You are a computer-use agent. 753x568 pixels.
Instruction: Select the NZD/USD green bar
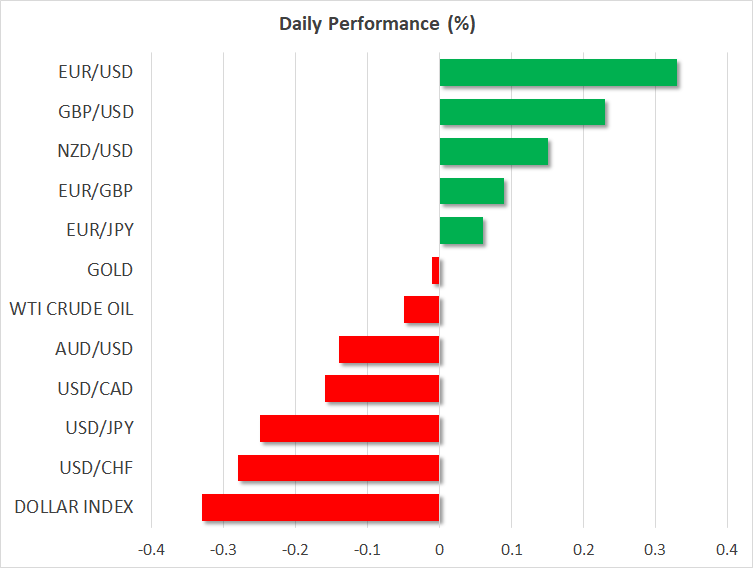pyautogui.click(x=494, y=151)
